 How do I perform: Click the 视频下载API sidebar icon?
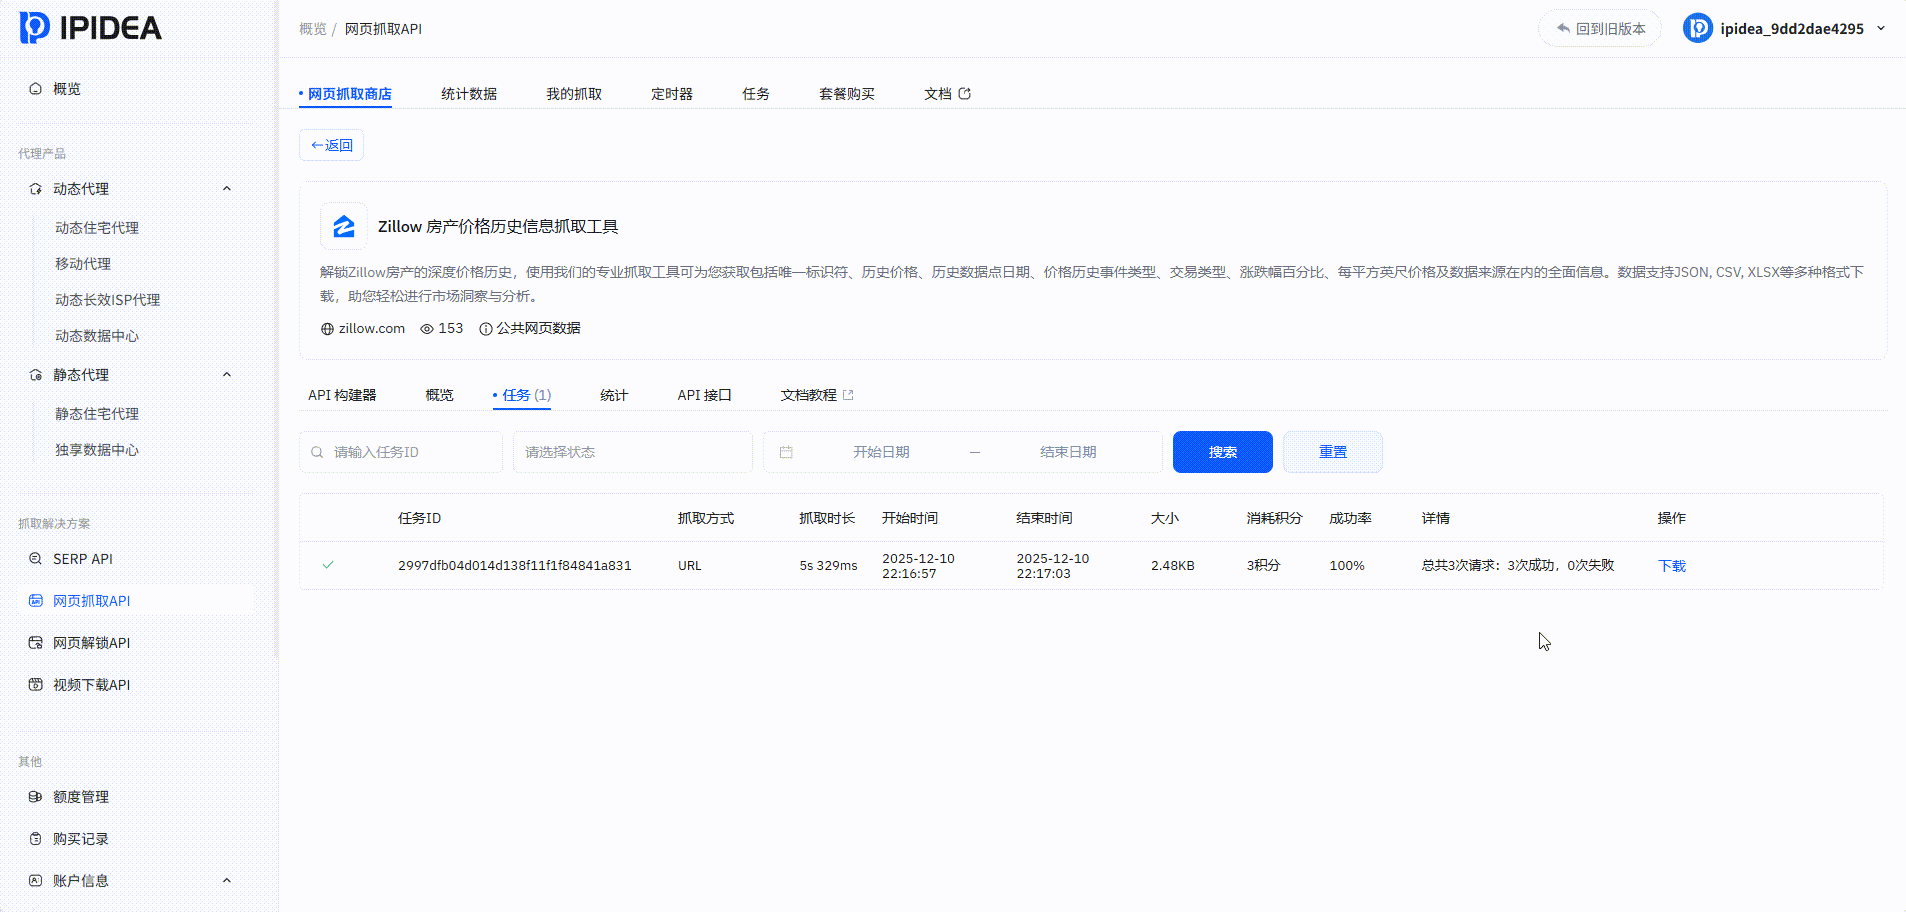tap(36, 685)
